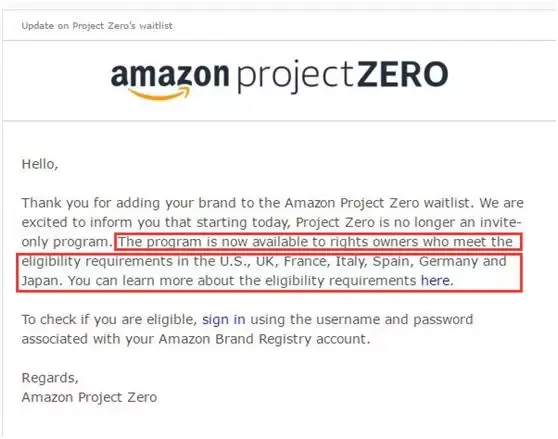This screenshot has width=558, height=439.
Task: Click the 'project' word in the header logo
Action: pos(295,78)
